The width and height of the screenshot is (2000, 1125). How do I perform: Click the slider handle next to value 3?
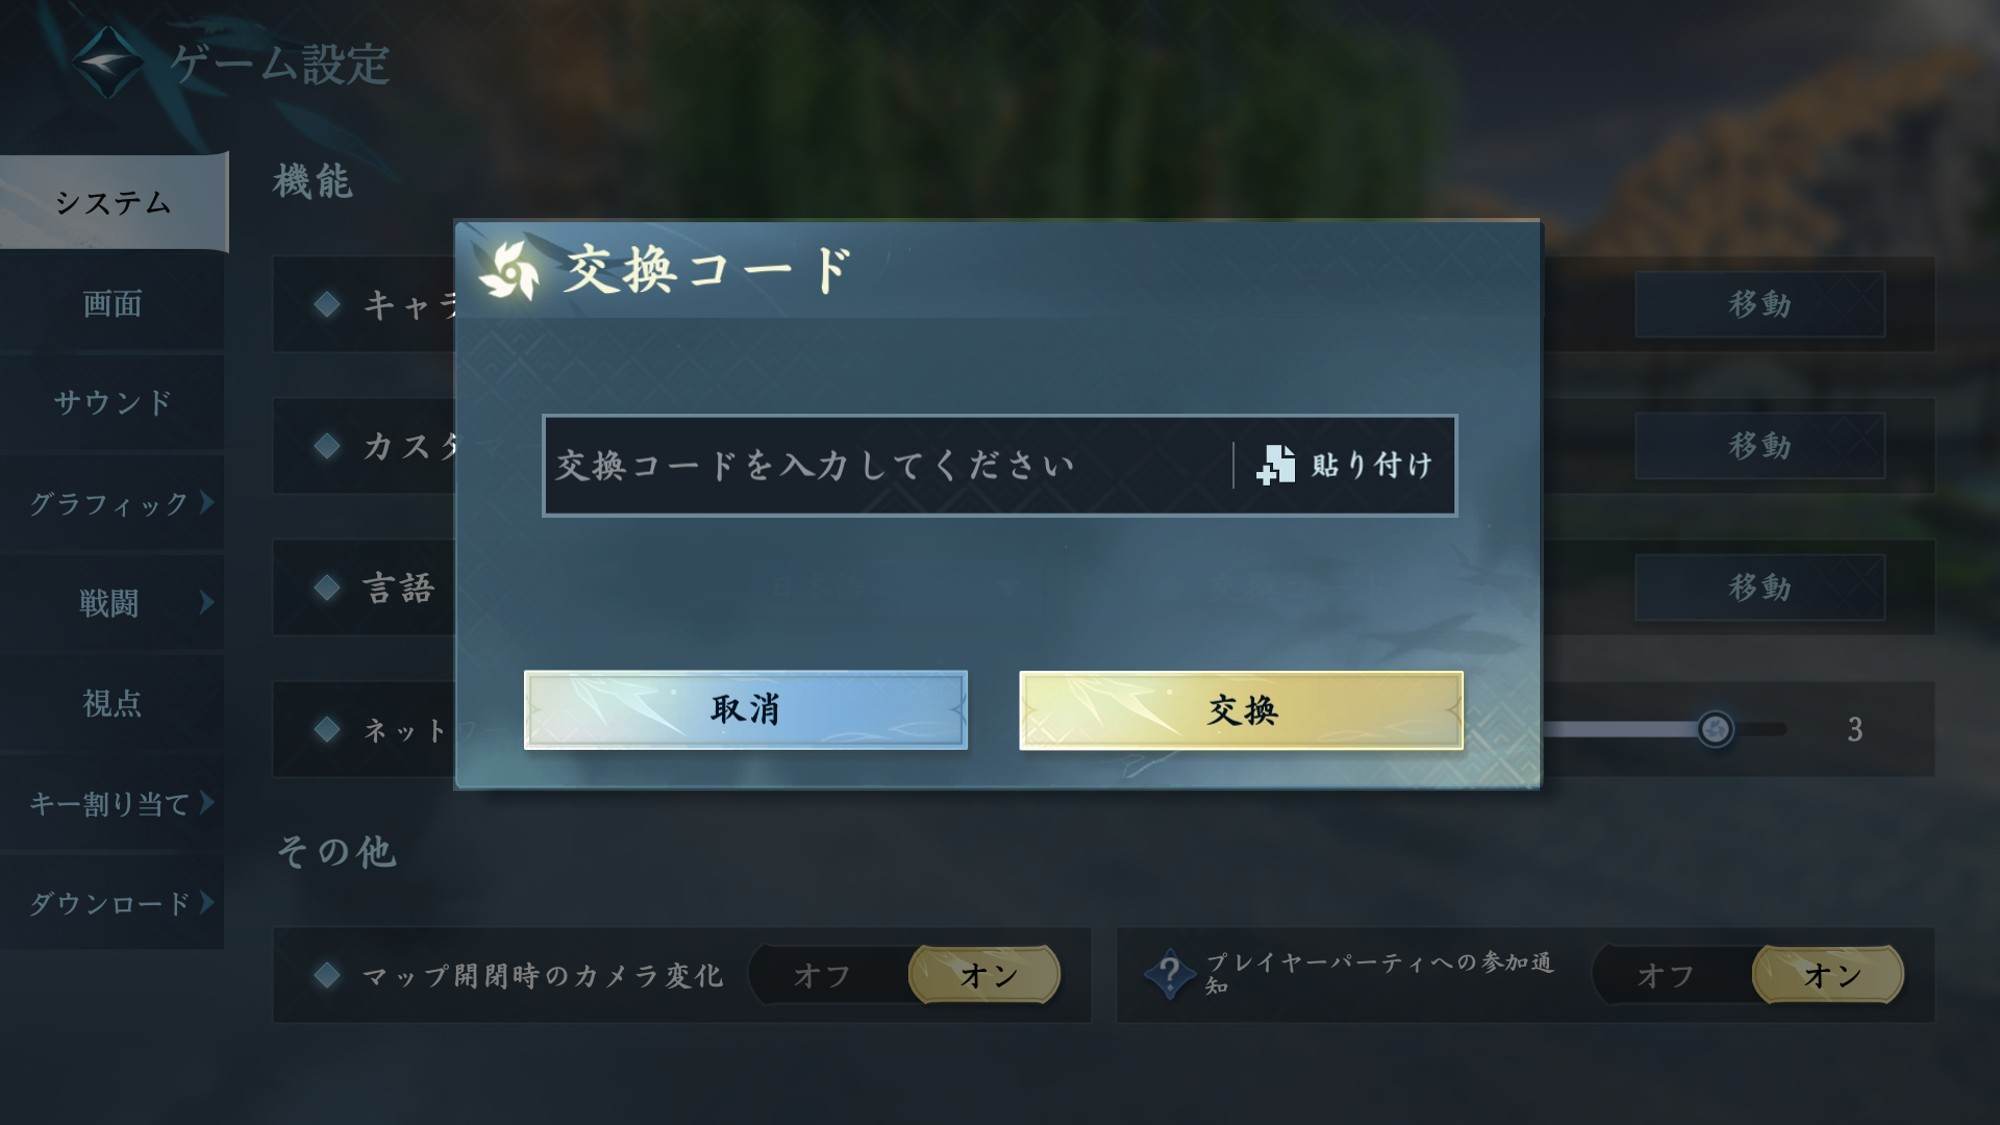click(x=1715, y=729)
